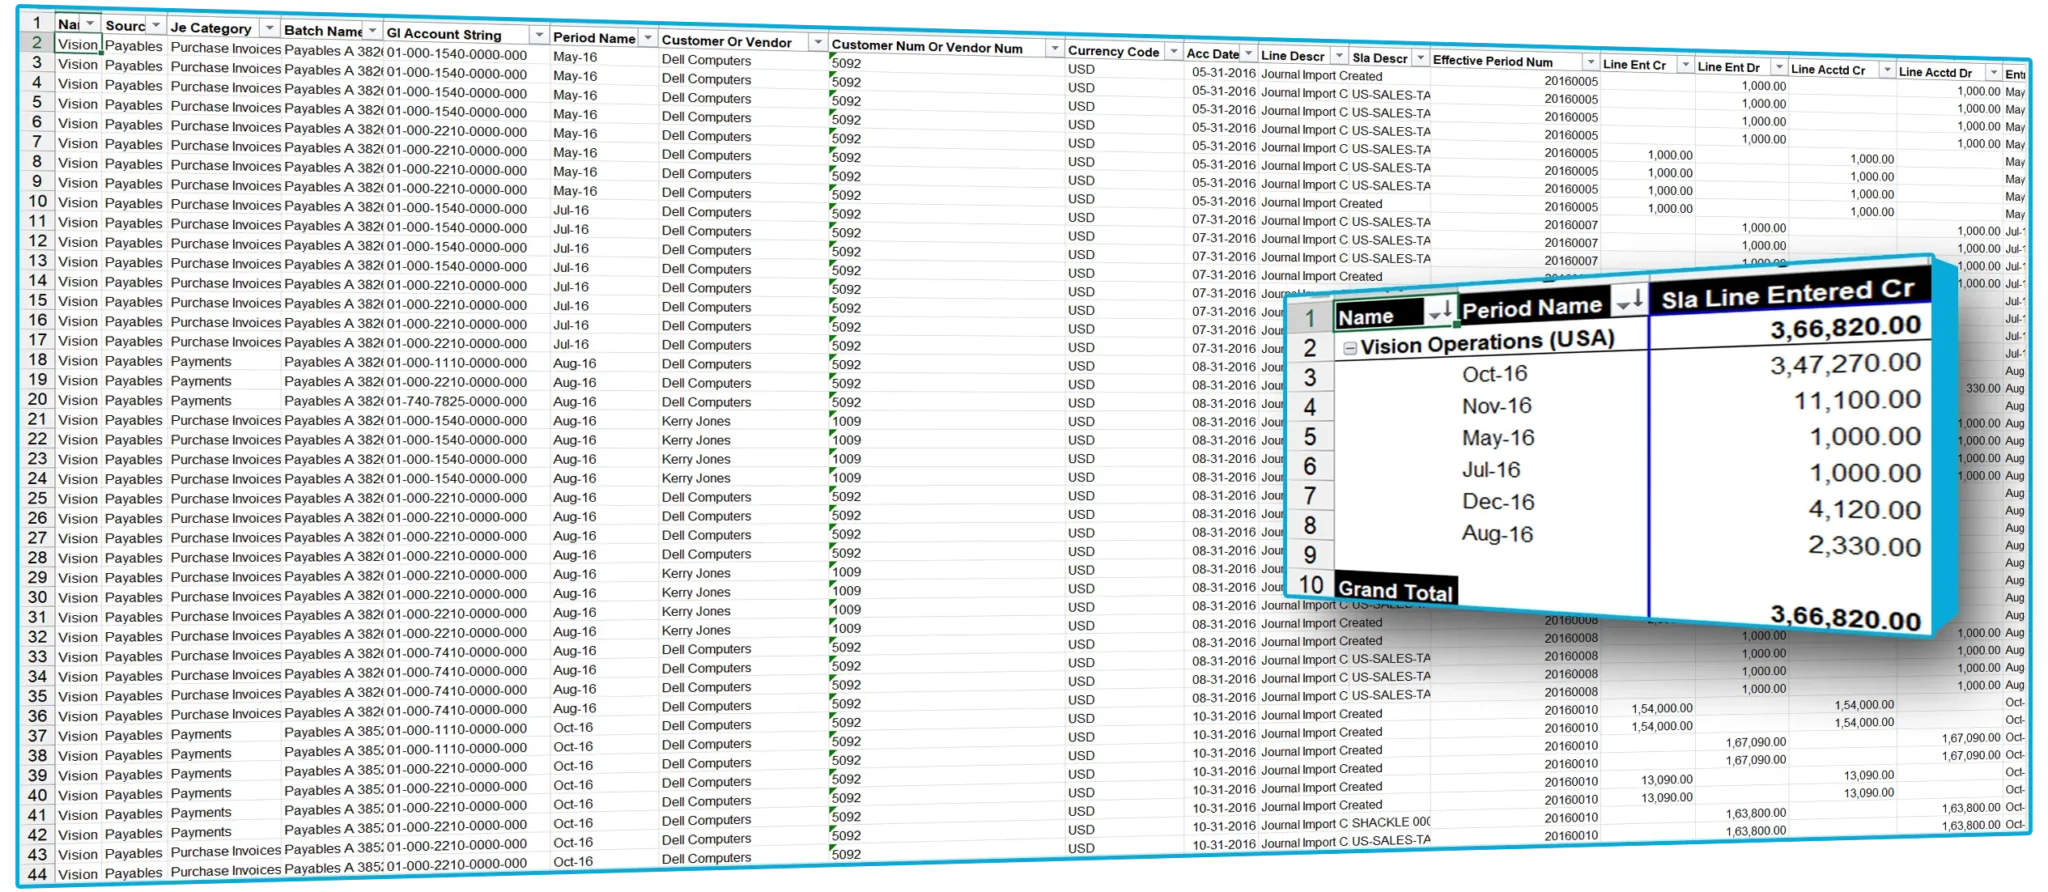2048x892 pixels.
Task: Open the Batch Name filter dropdown
Action: 372,31
